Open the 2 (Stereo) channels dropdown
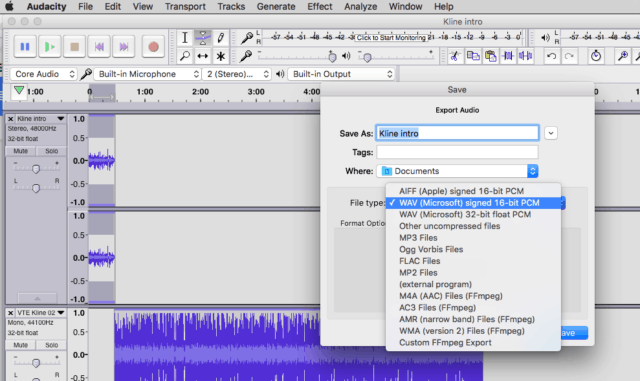Screen dimensions: 640x381 237,74
